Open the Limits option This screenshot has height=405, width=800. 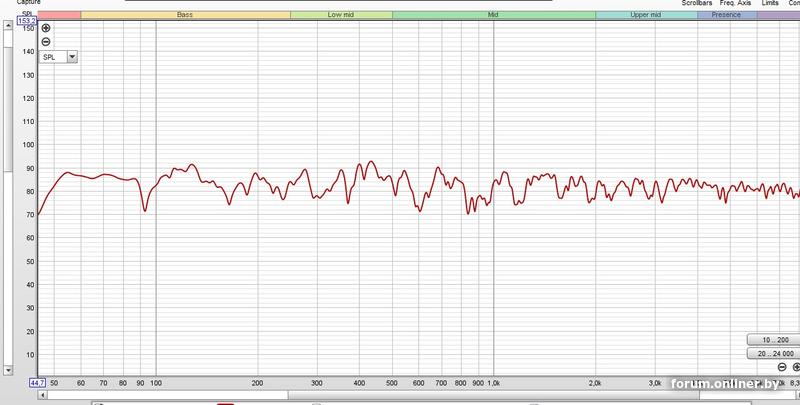(770, 3)
